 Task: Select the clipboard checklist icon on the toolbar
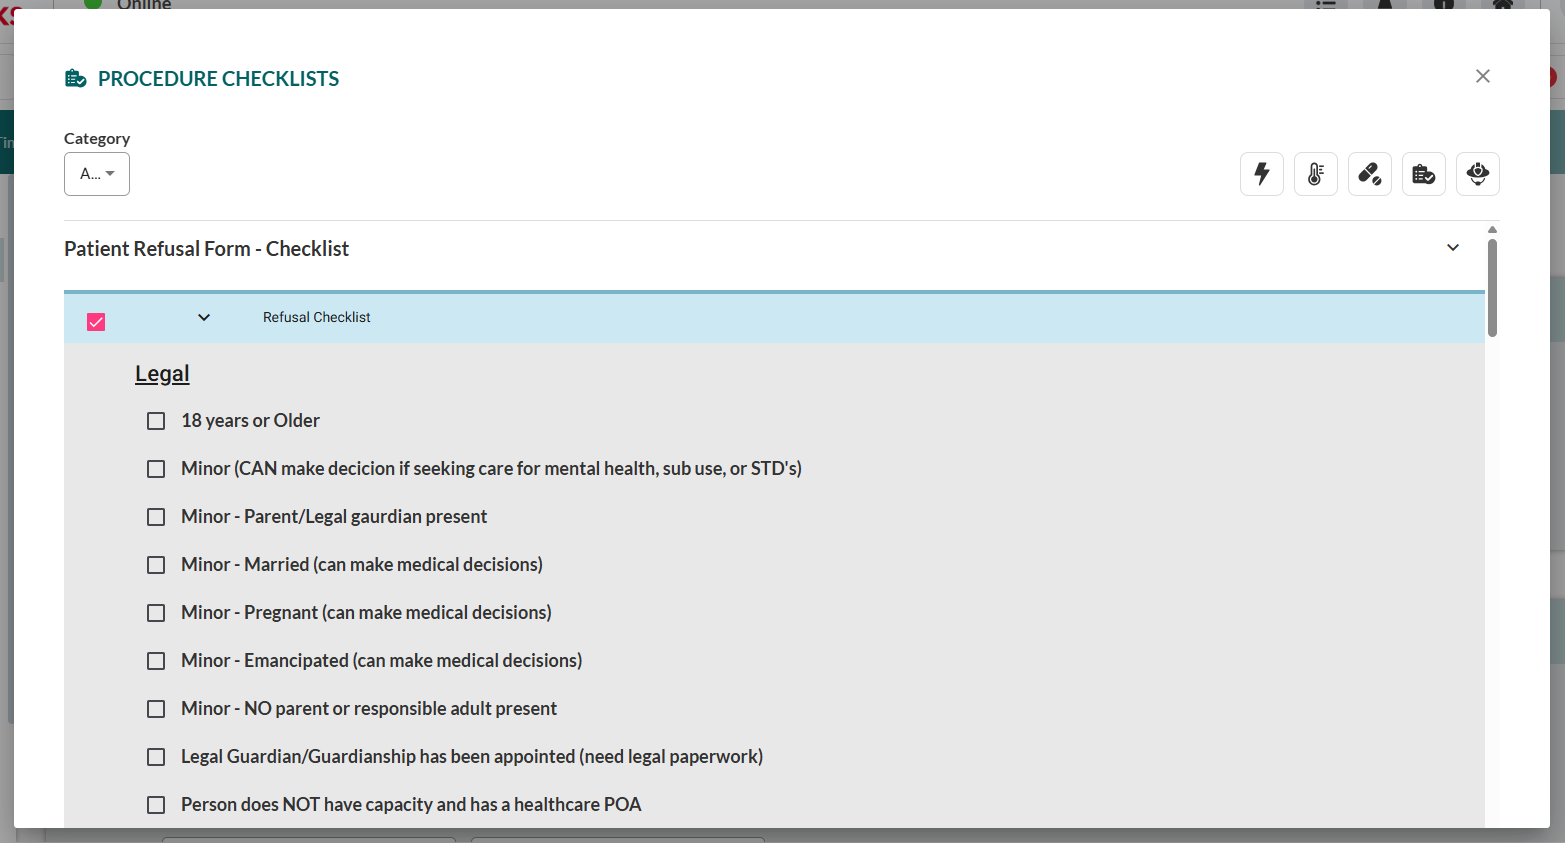click(1423, 173)
